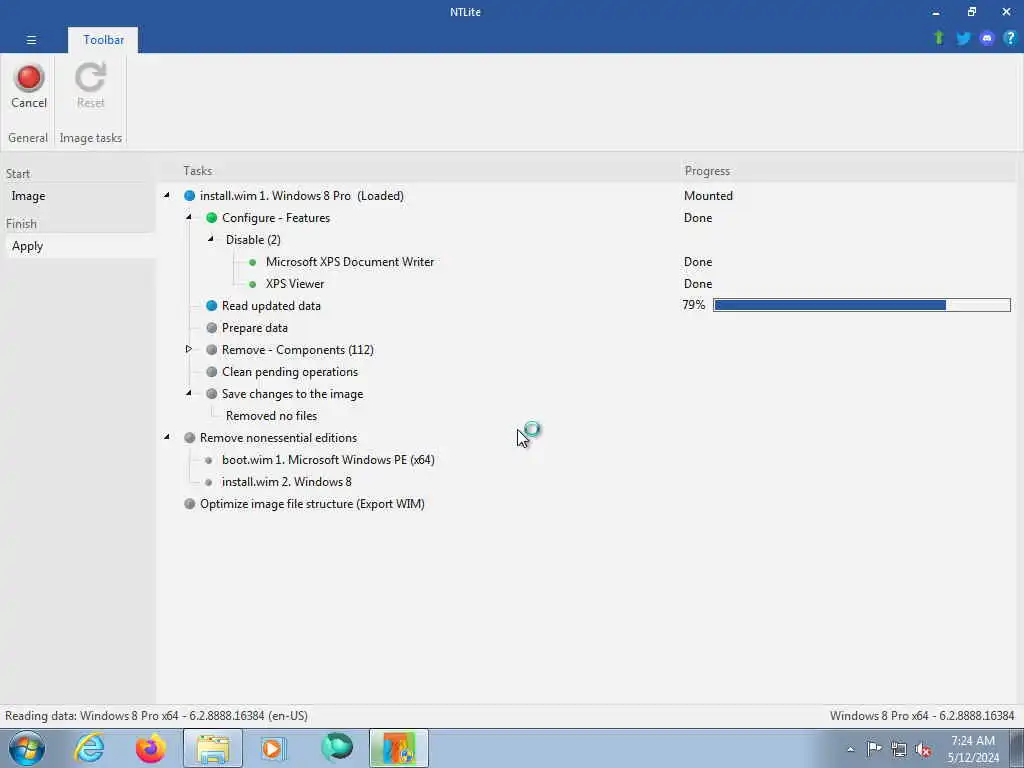Click the Reset icon in the toolbar
Screen dimensions: 1024x768
[90, 86]
